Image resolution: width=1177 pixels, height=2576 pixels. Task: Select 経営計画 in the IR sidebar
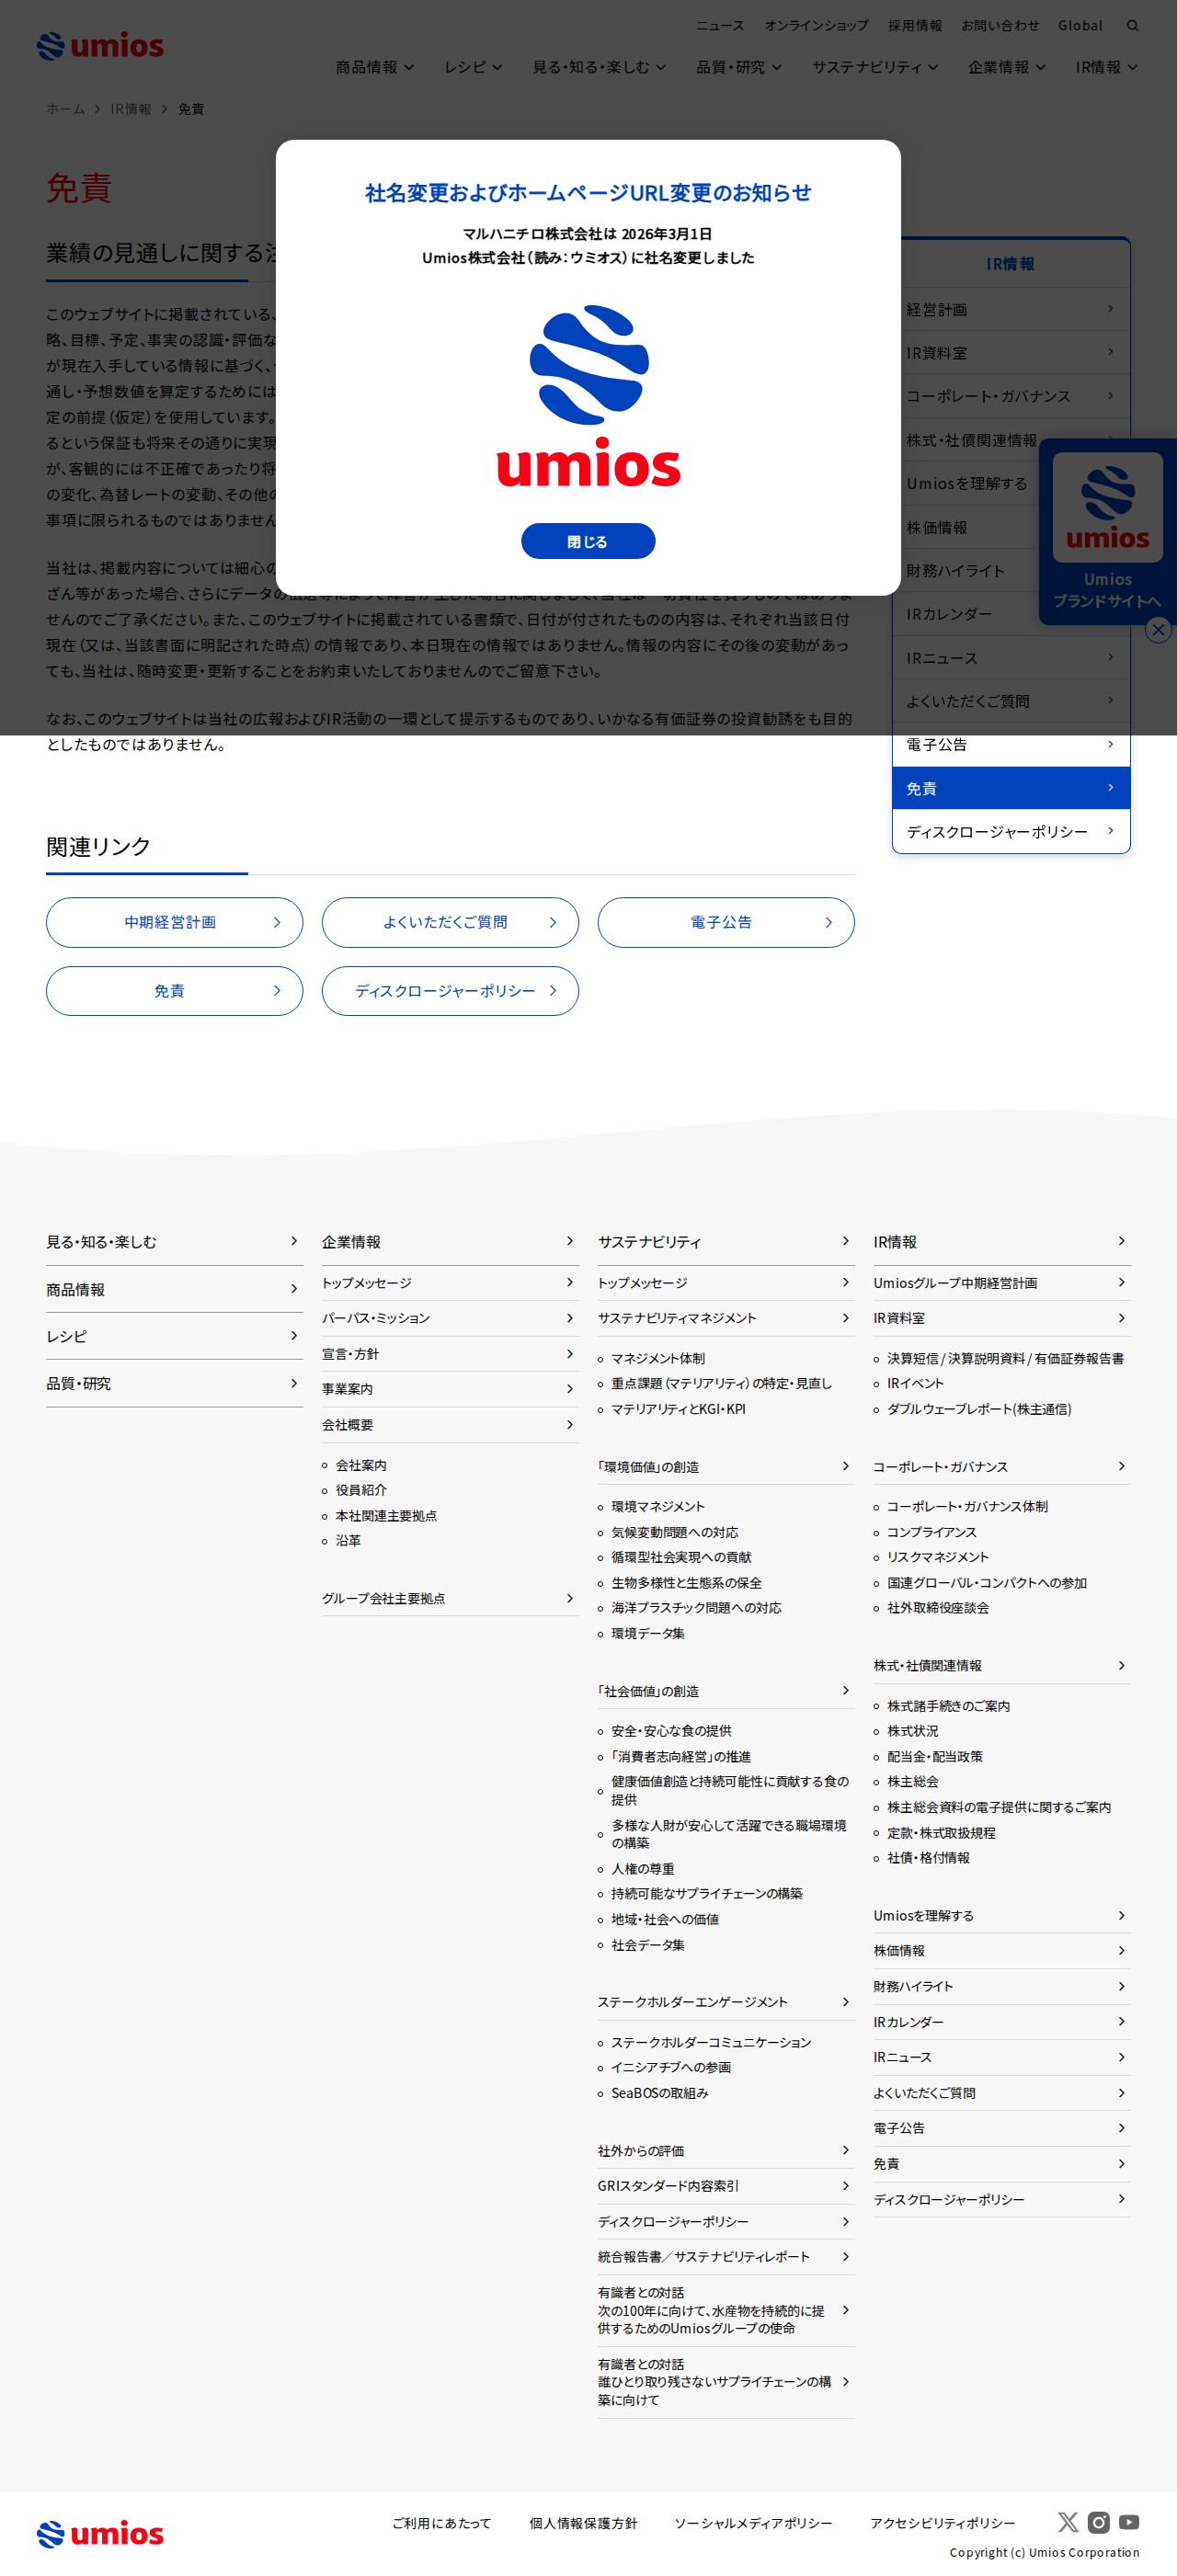[x=1011, y=310]
